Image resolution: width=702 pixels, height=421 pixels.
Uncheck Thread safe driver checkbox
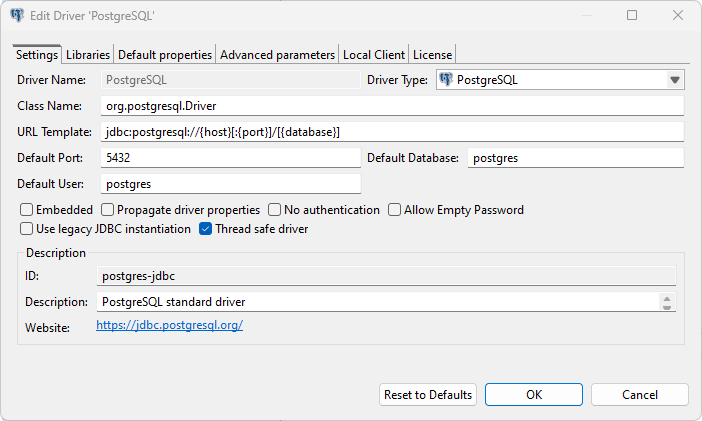[206, 229]
